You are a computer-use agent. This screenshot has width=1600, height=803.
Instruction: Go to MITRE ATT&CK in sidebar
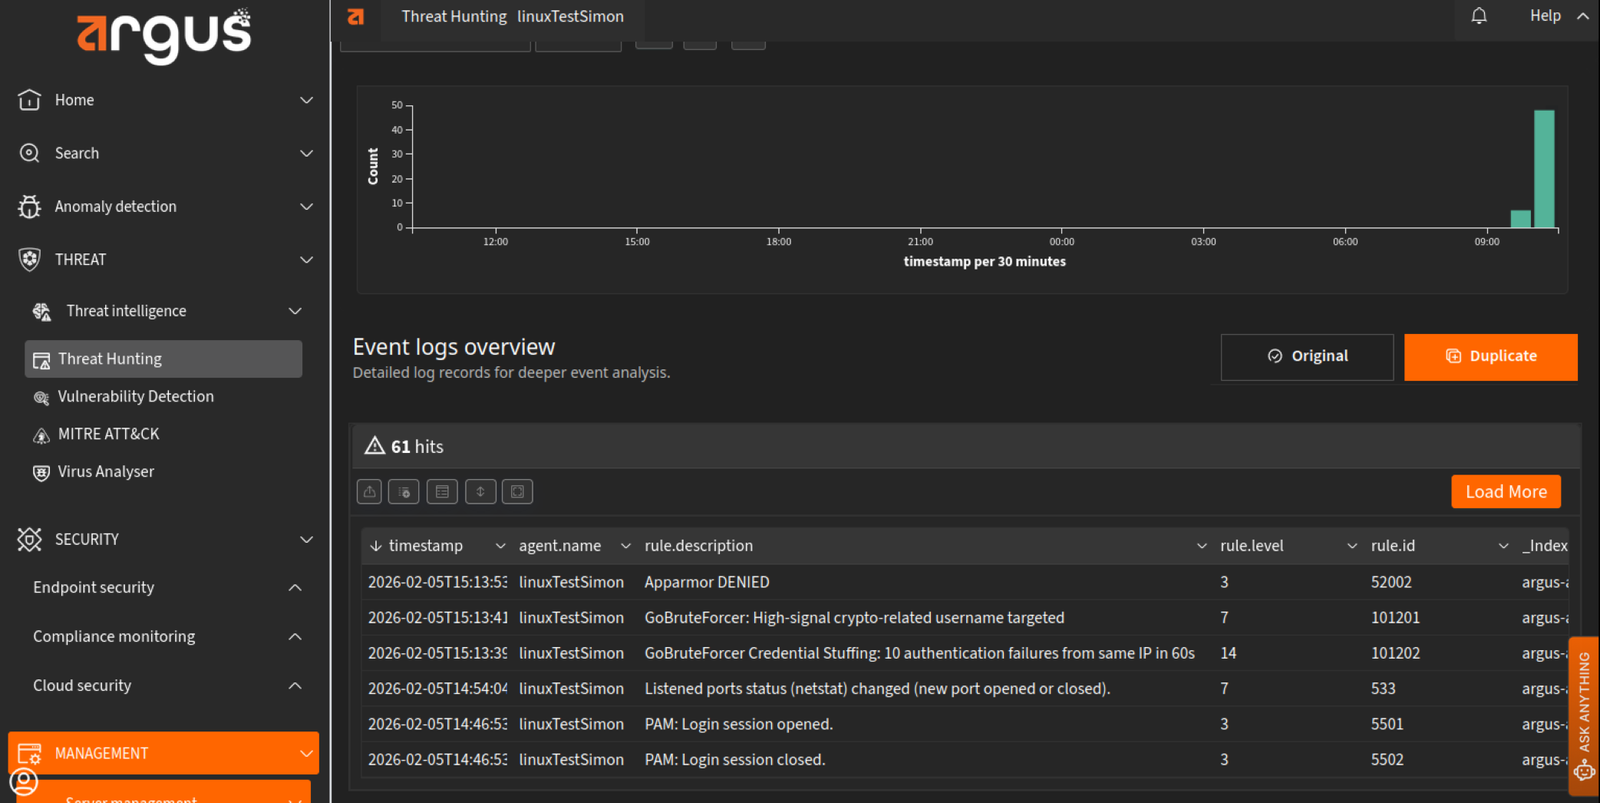tap(108, 434)
